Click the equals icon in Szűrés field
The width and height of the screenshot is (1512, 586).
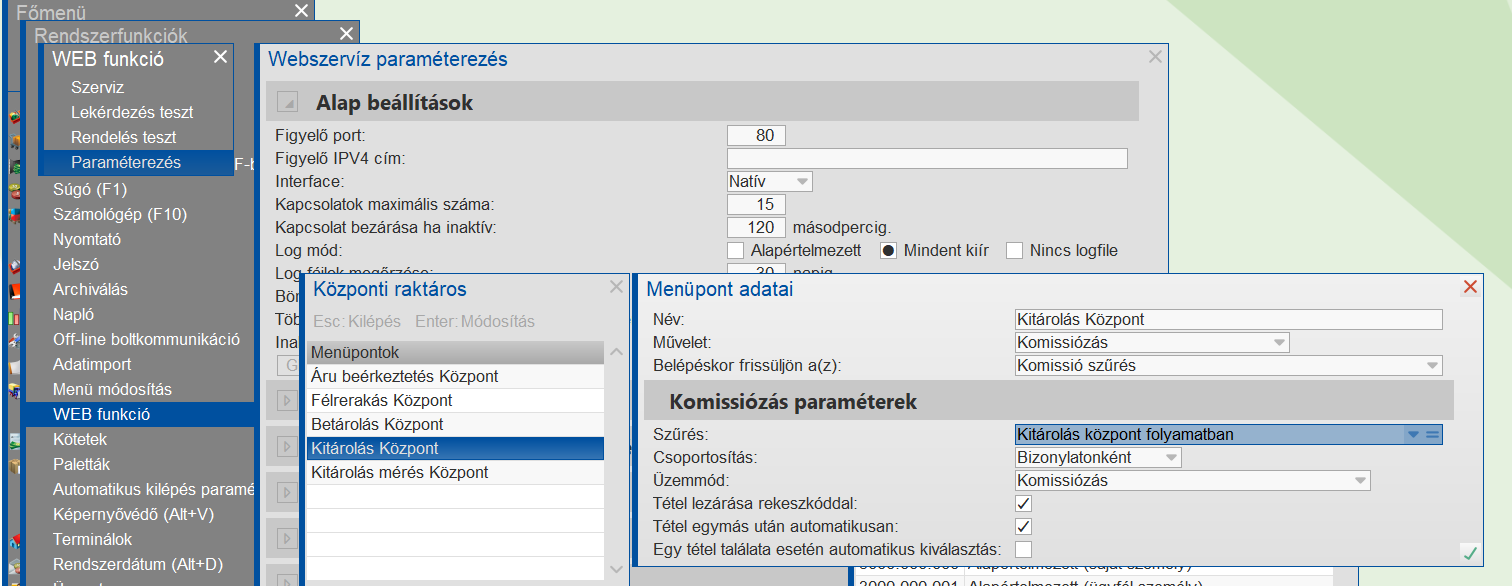click(x=1432, y=434)
